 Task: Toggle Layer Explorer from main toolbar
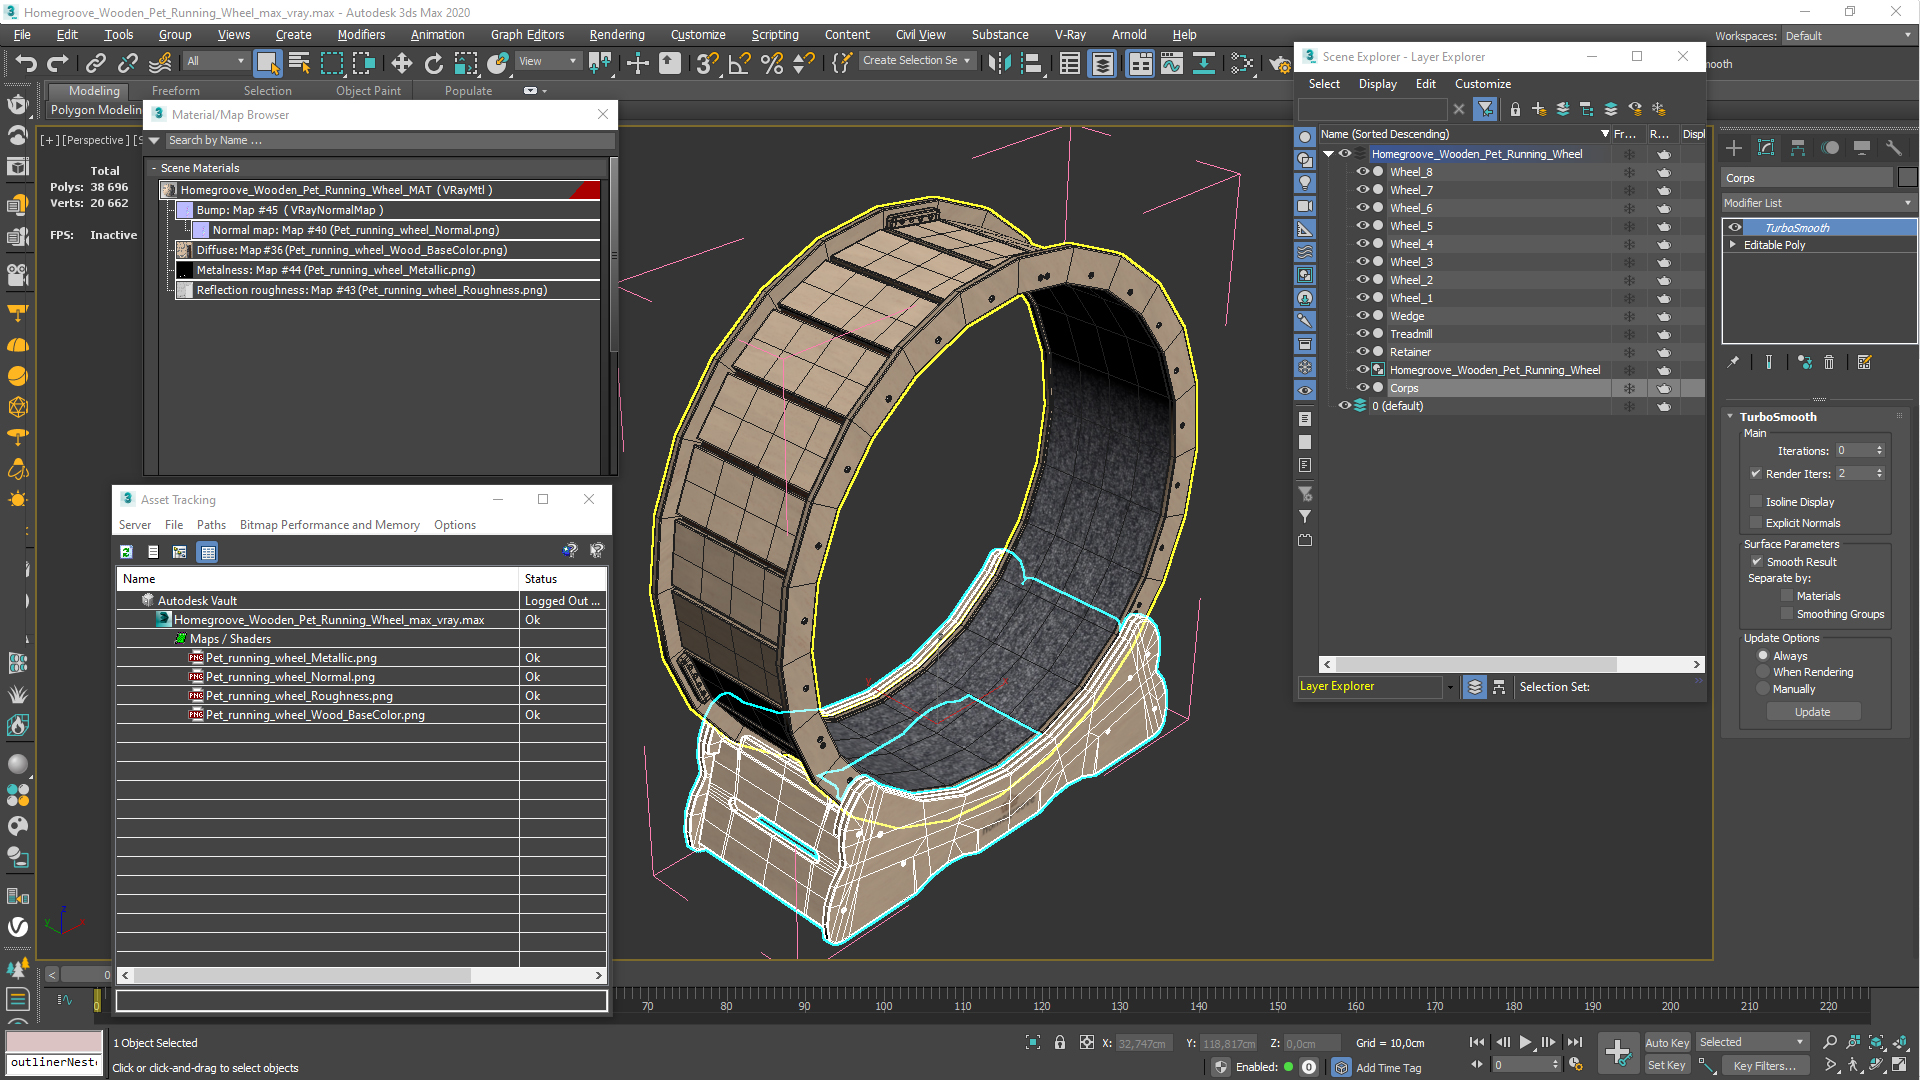(x=1102, y=63)
